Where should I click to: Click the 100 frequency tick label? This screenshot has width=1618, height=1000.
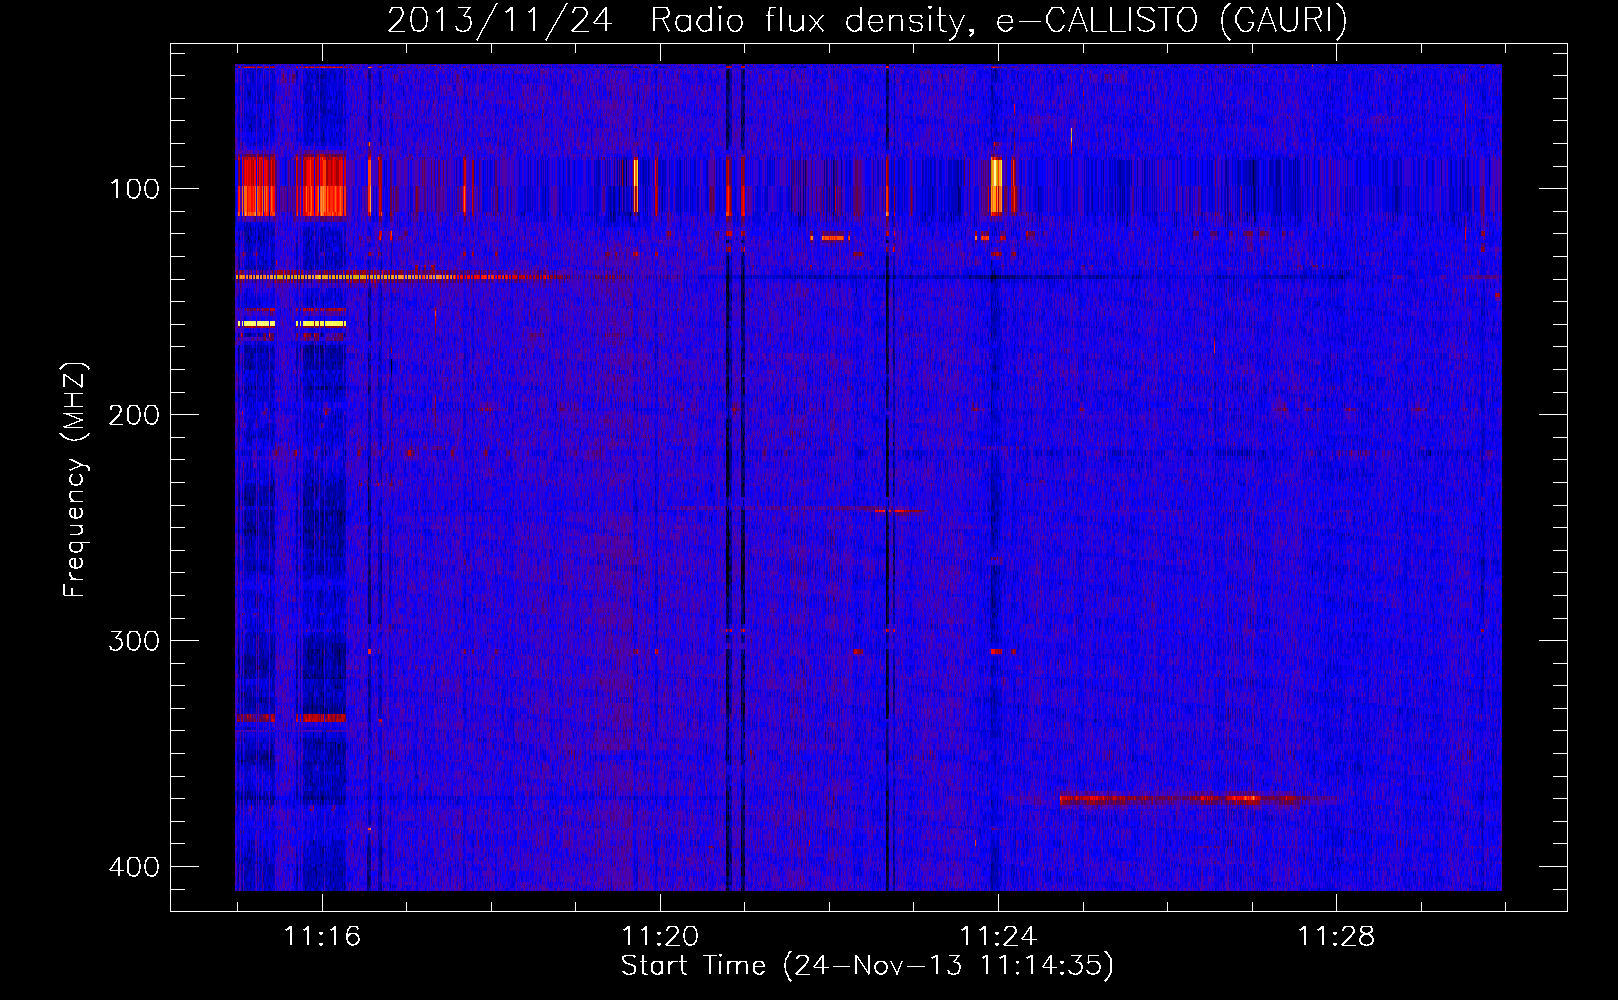[135, 189]
